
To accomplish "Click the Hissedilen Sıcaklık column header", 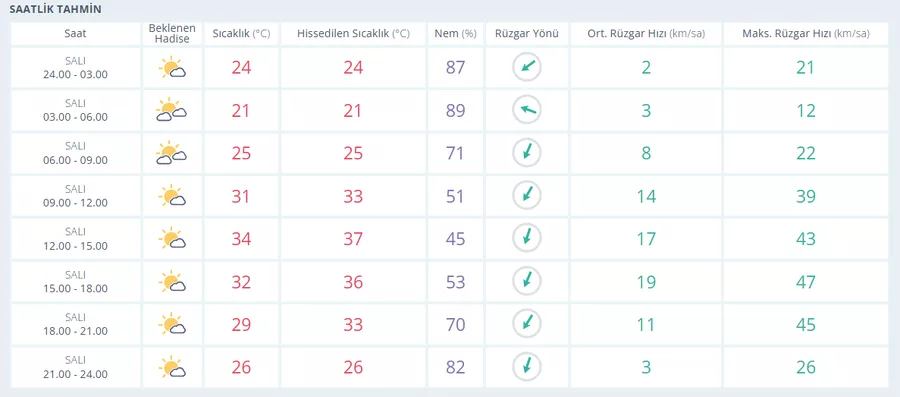I will 353,33.
